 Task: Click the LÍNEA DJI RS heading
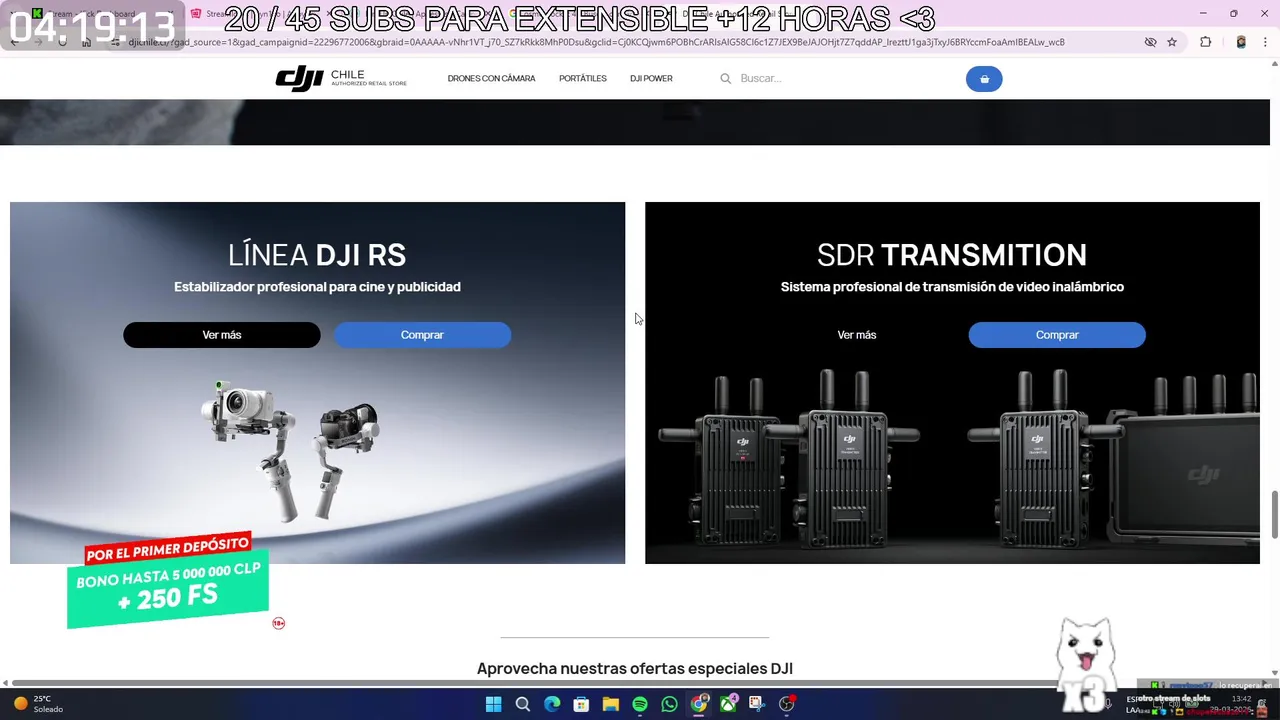[317, 255]
